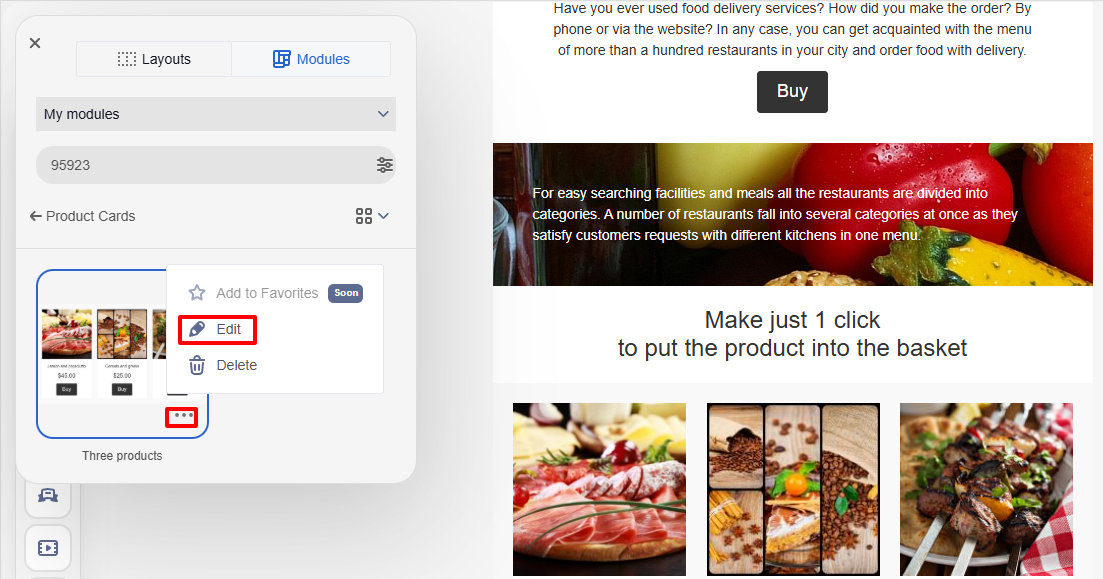Click the Buy button in email

click(792, 91)
